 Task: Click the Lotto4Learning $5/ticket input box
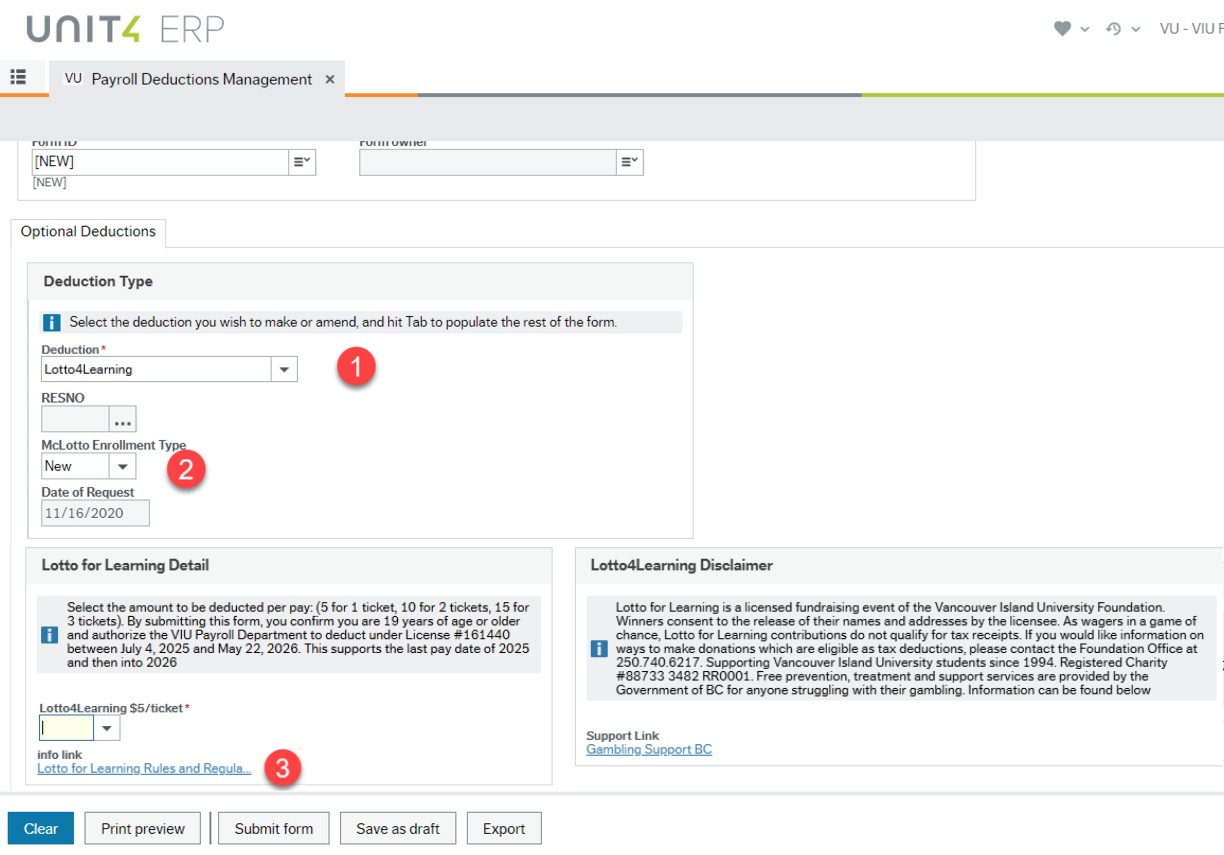coord(66,728)
